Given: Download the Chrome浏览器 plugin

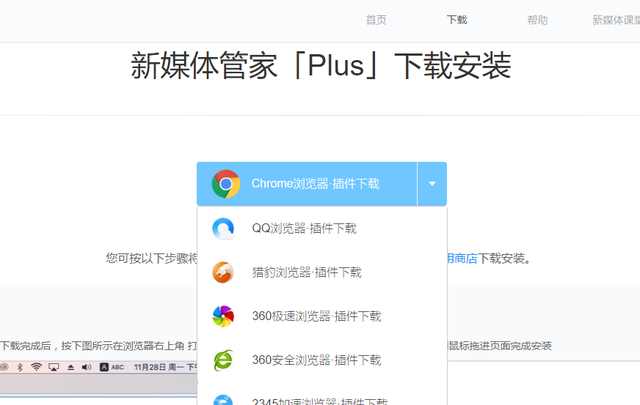Looking at the screenshot, I should point(307,184).
